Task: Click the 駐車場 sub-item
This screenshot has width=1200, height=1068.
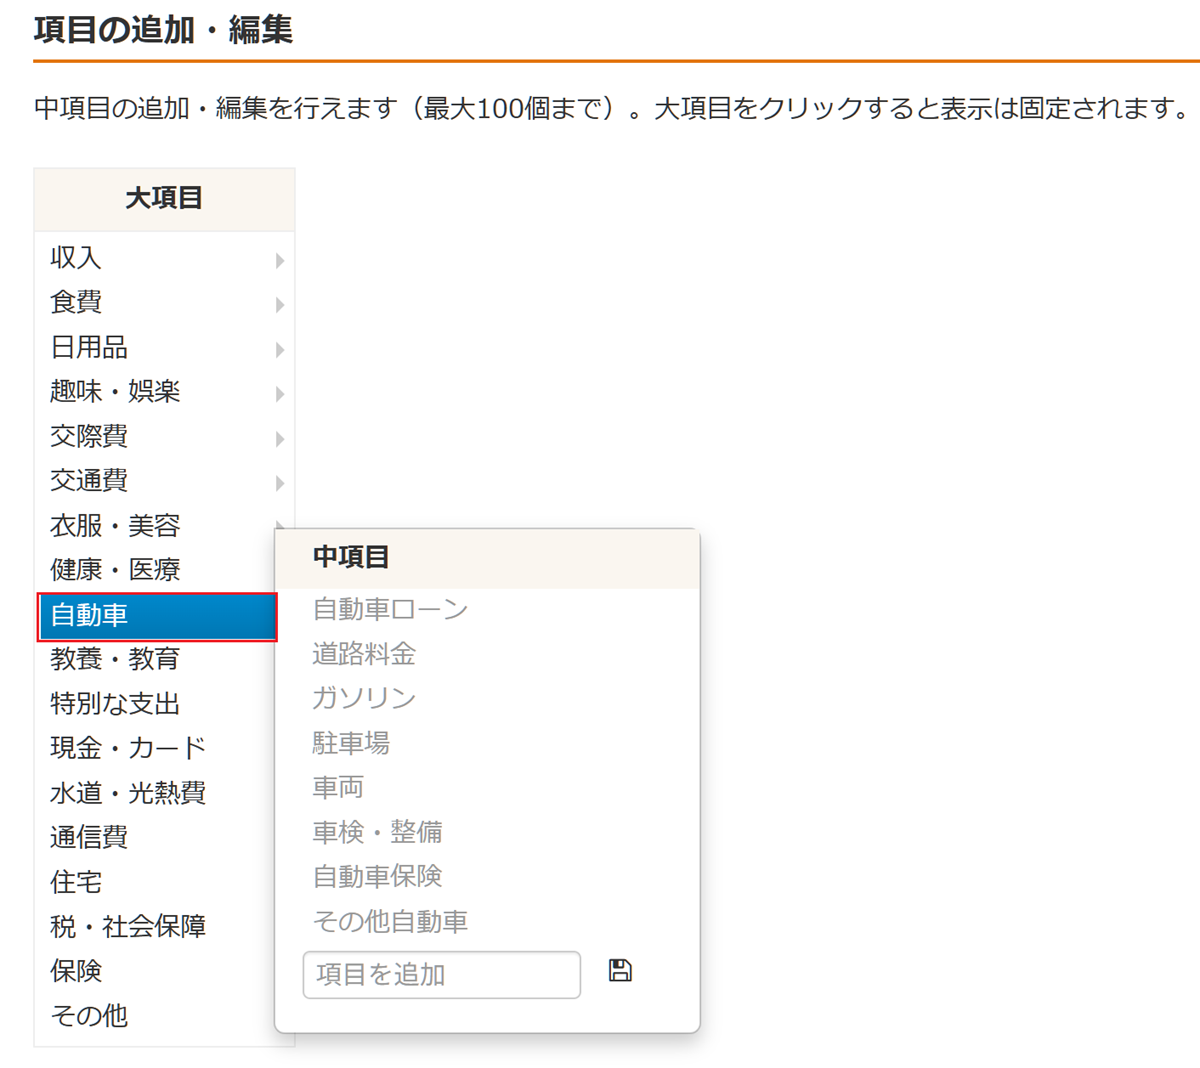Action: click(x=351, y=743)
